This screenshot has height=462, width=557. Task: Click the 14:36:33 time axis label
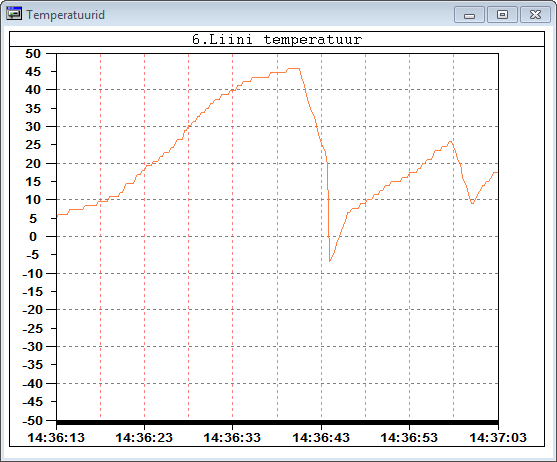[232, 437]
